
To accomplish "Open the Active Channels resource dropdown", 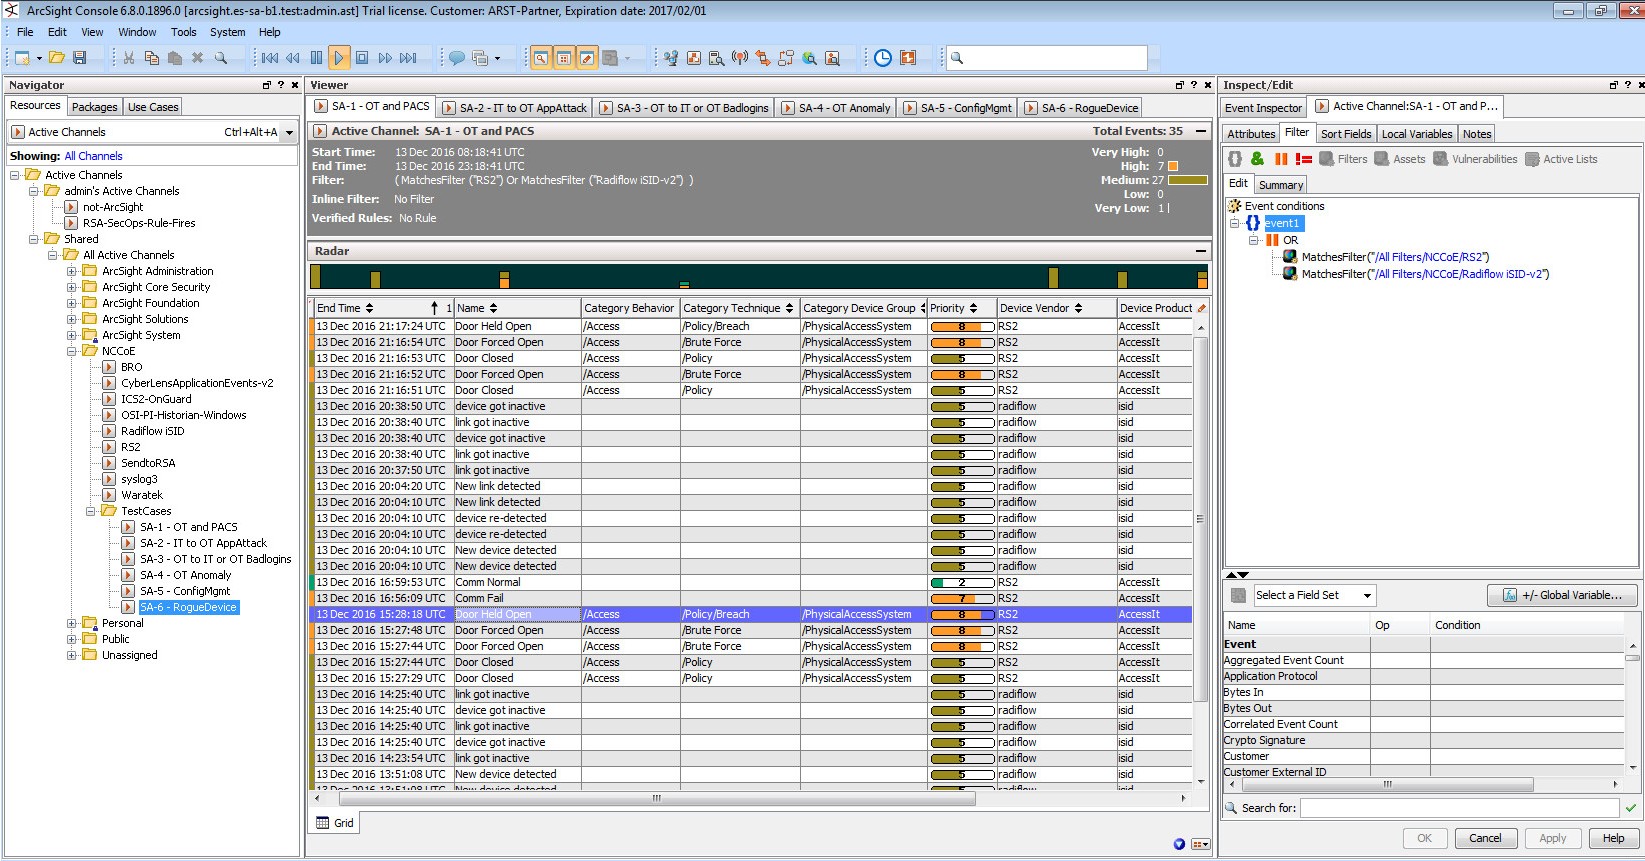I will click(x=289, y=132).
